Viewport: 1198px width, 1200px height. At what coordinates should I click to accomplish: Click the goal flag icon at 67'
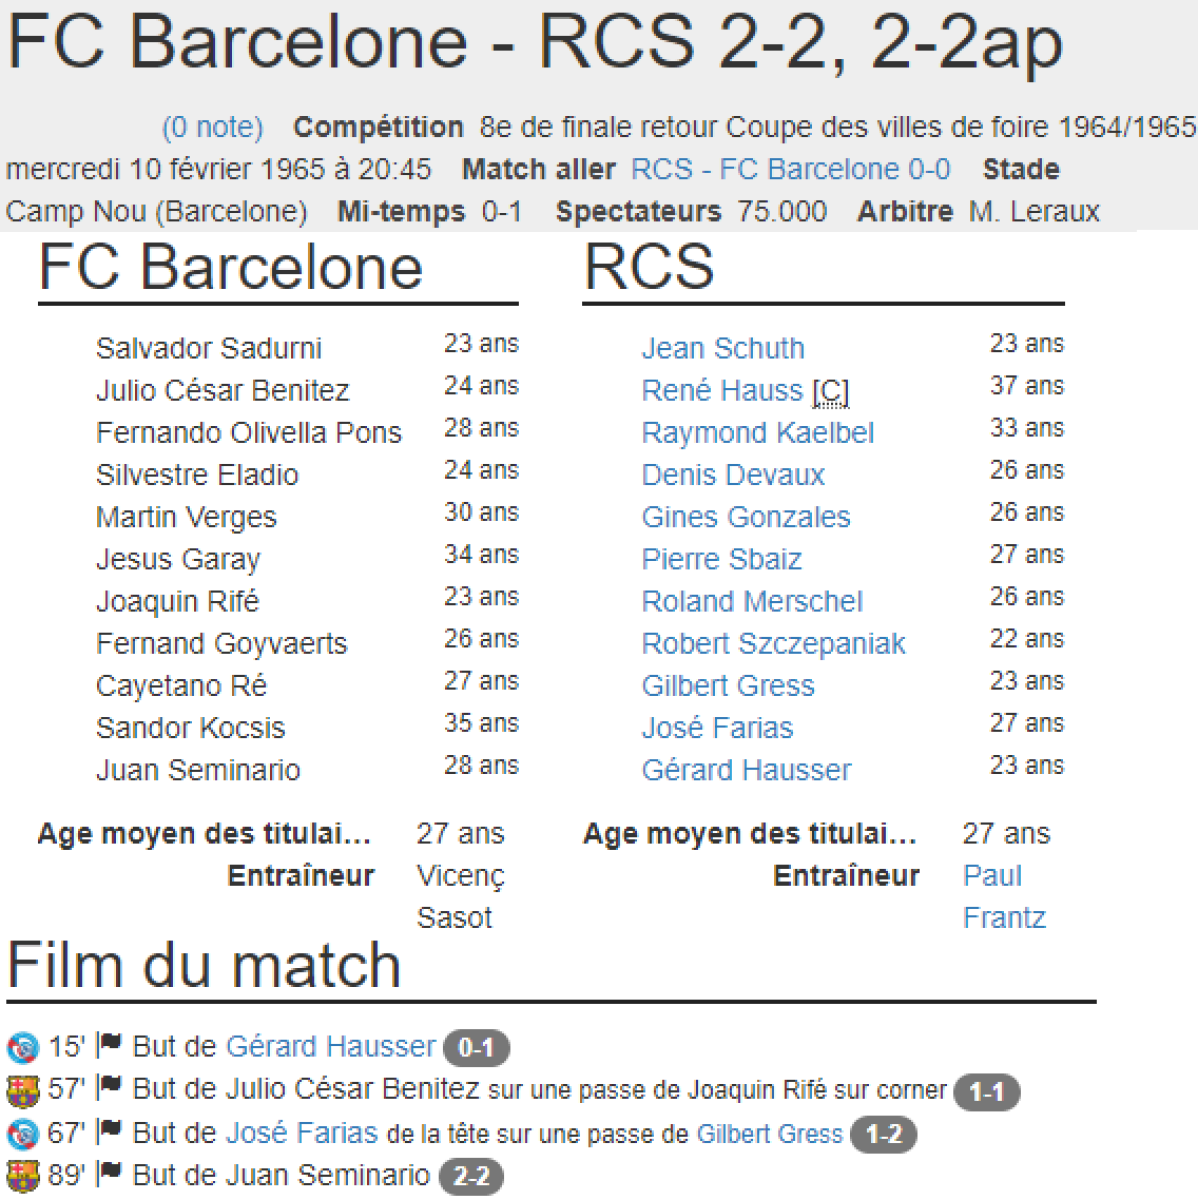110,1131
